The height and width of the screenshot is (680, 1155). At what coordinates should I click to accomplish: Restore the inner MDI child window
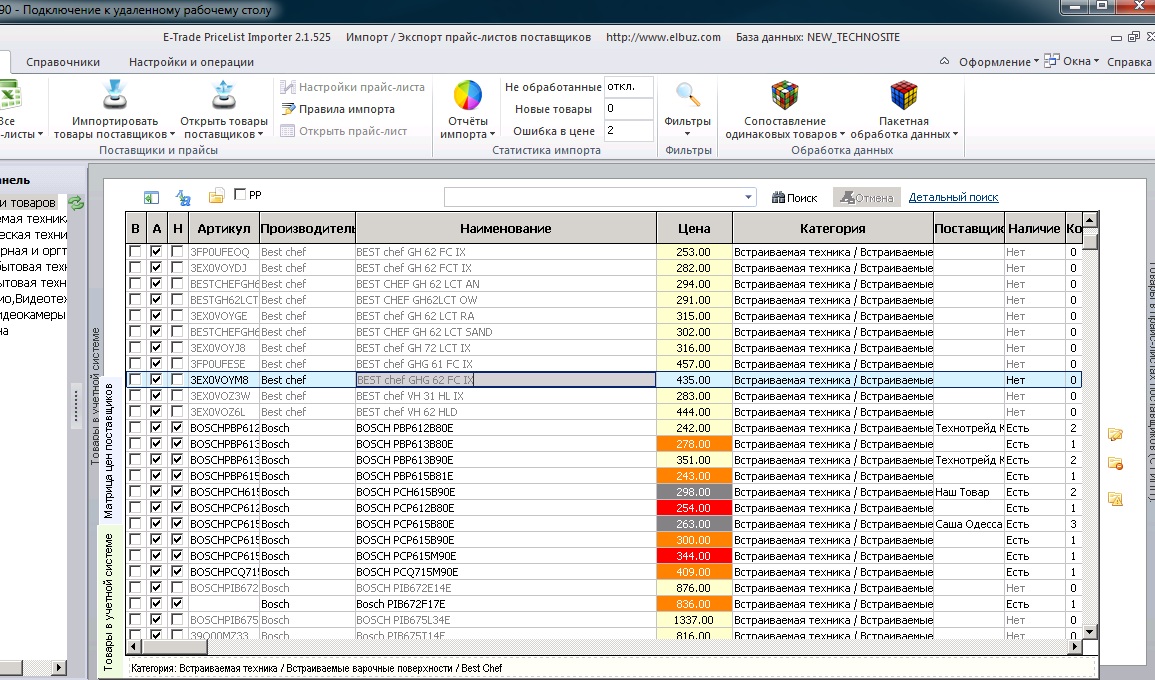pyautogui.click(x=1133, y=37)
